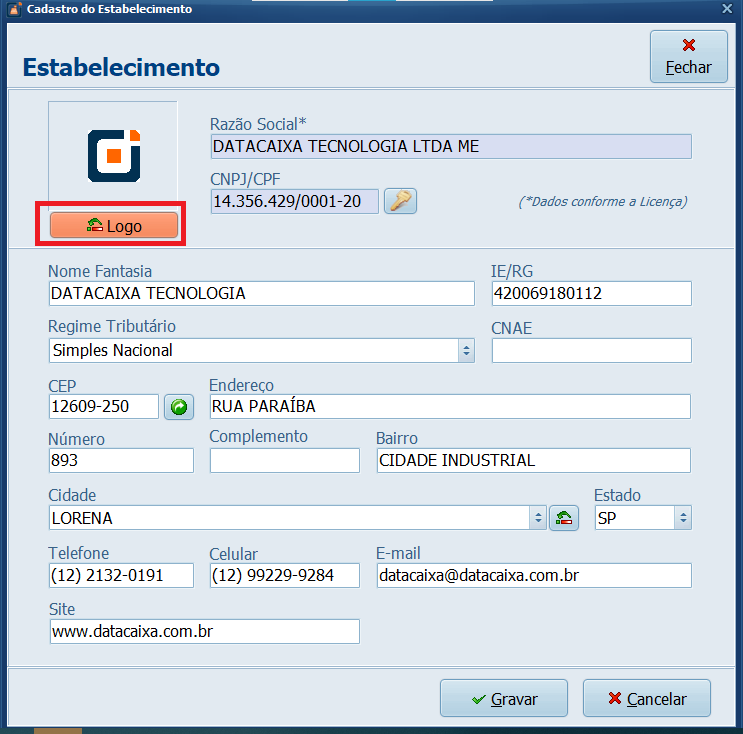Click the company logo image preview
Screen dimensions: 743x734
tap(113, 155)
